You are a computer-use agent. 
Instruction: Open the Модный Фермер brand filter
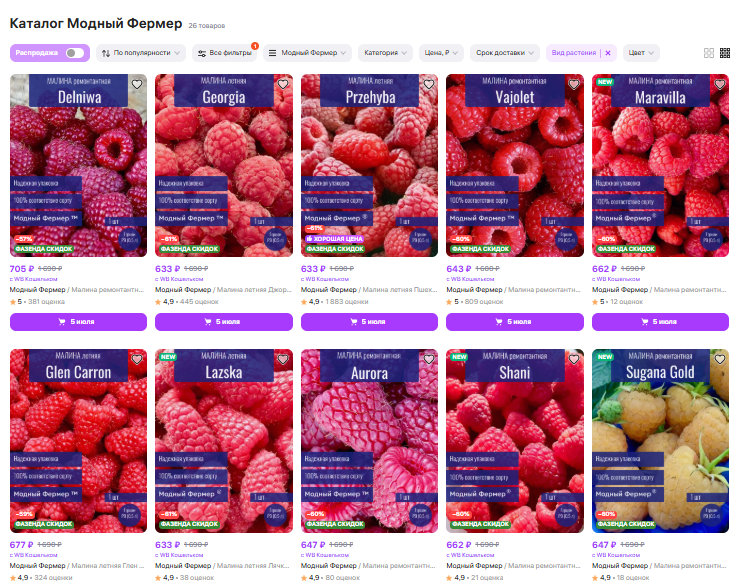[x=307, y=53]
